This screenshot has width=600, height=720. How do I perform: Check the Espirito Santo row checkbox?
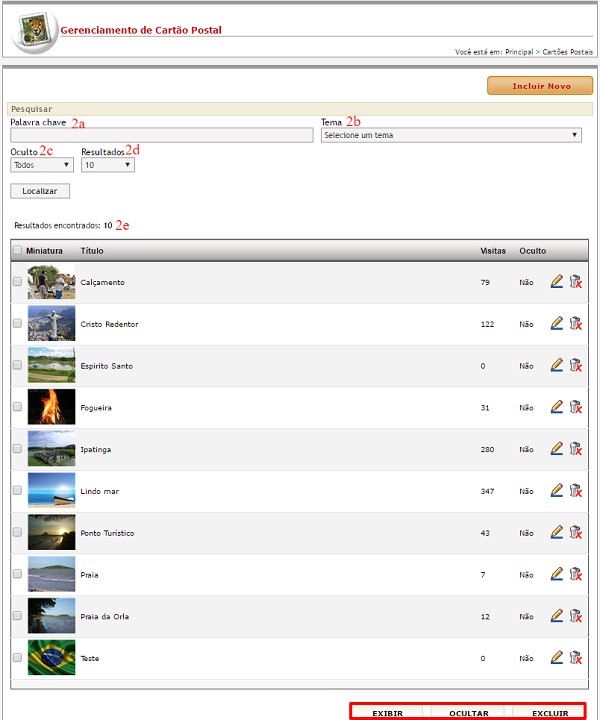(17, 365)
